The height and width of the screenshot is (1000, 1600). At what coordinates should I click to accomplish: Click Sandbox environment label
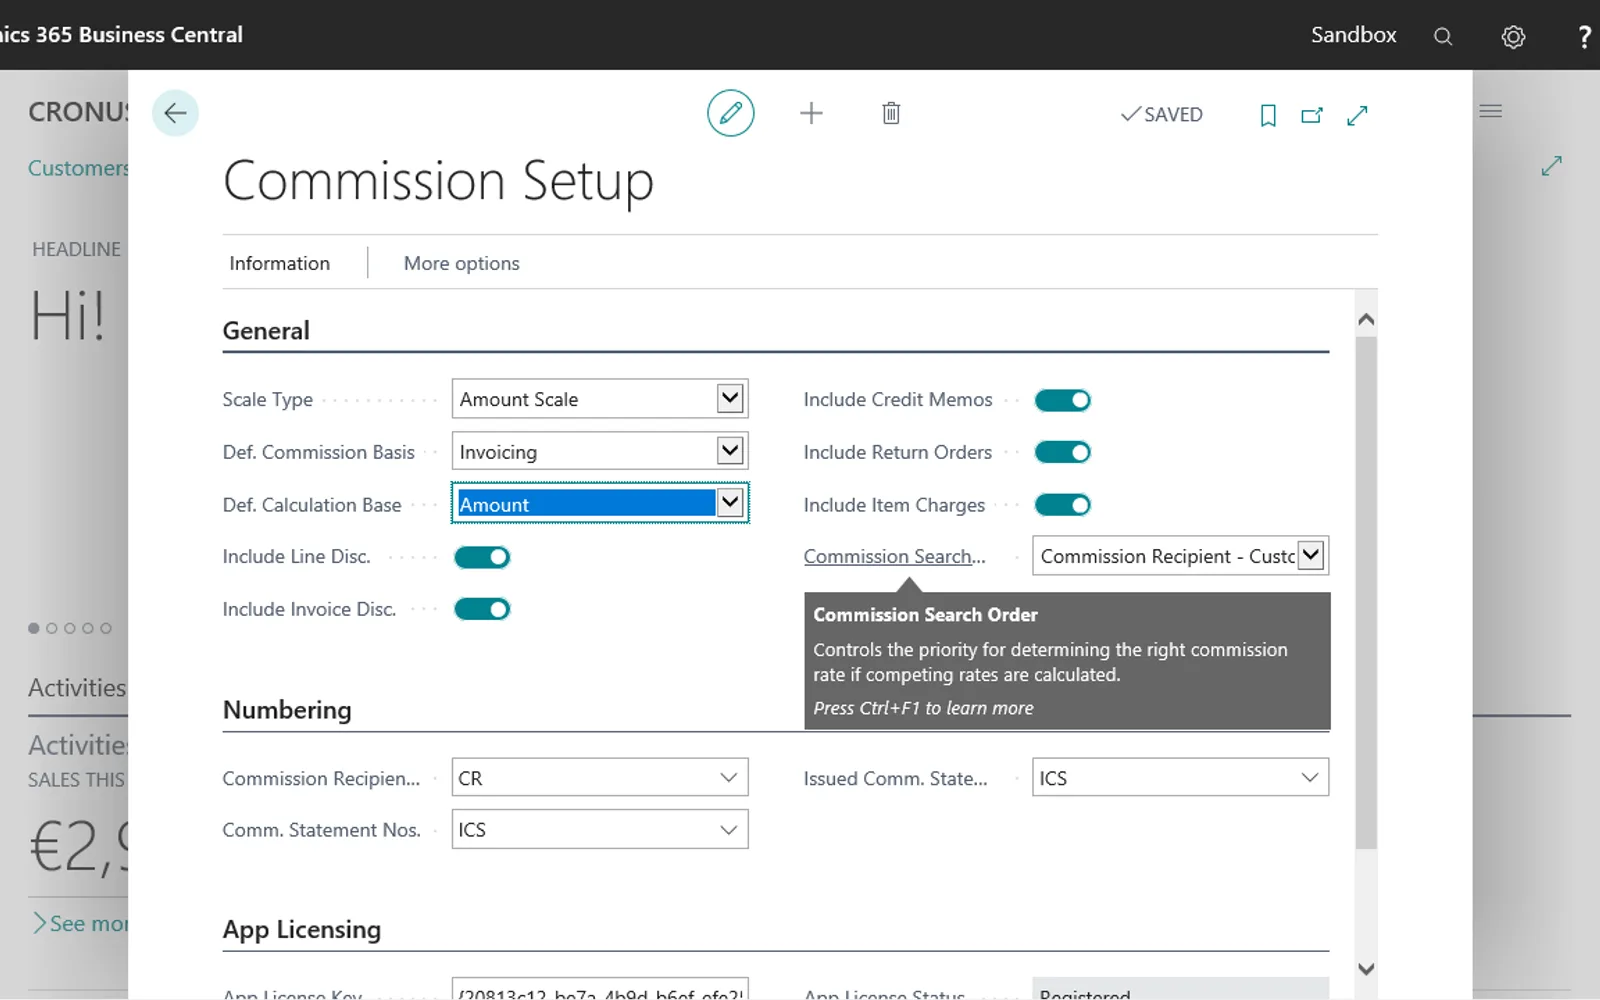[1353, 35]
